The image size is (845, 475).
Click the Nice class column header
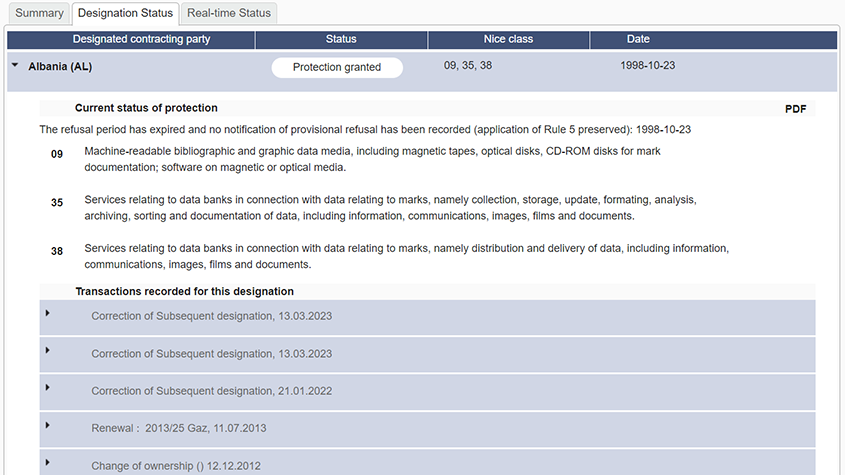508,39
